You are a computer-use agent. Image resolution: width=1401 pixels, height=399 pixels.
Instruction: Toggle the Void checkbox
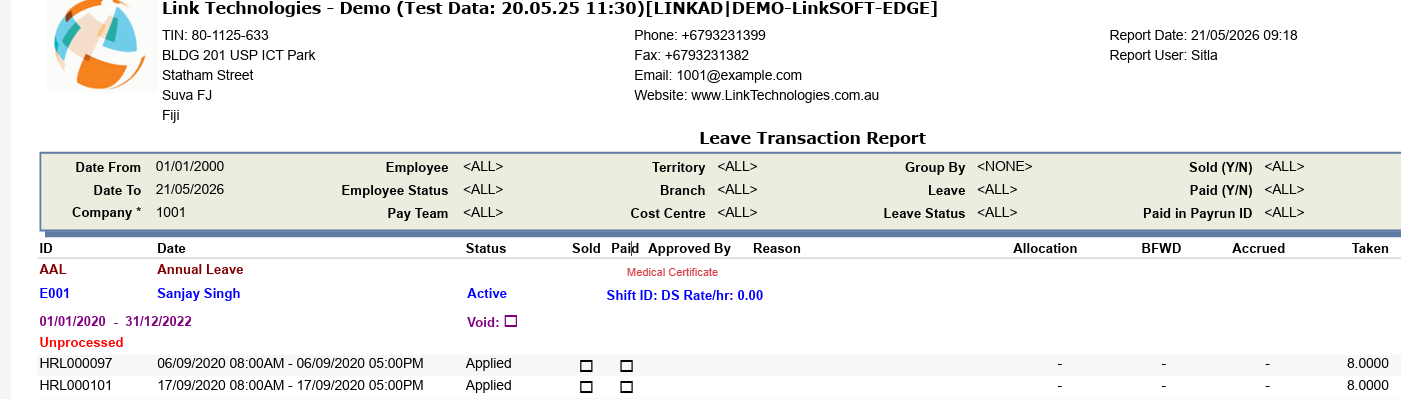tap(511, 322)
